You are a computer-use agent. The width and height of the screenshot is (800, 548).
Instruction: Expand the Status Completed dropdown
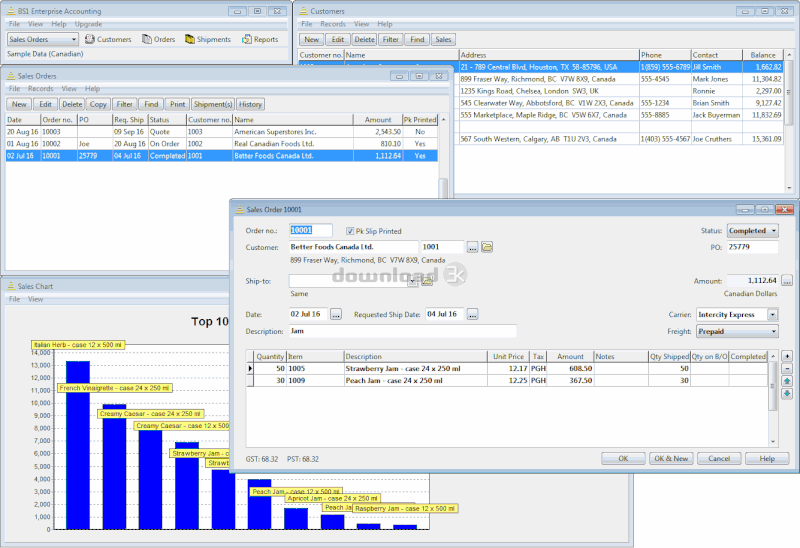[753, 231]
